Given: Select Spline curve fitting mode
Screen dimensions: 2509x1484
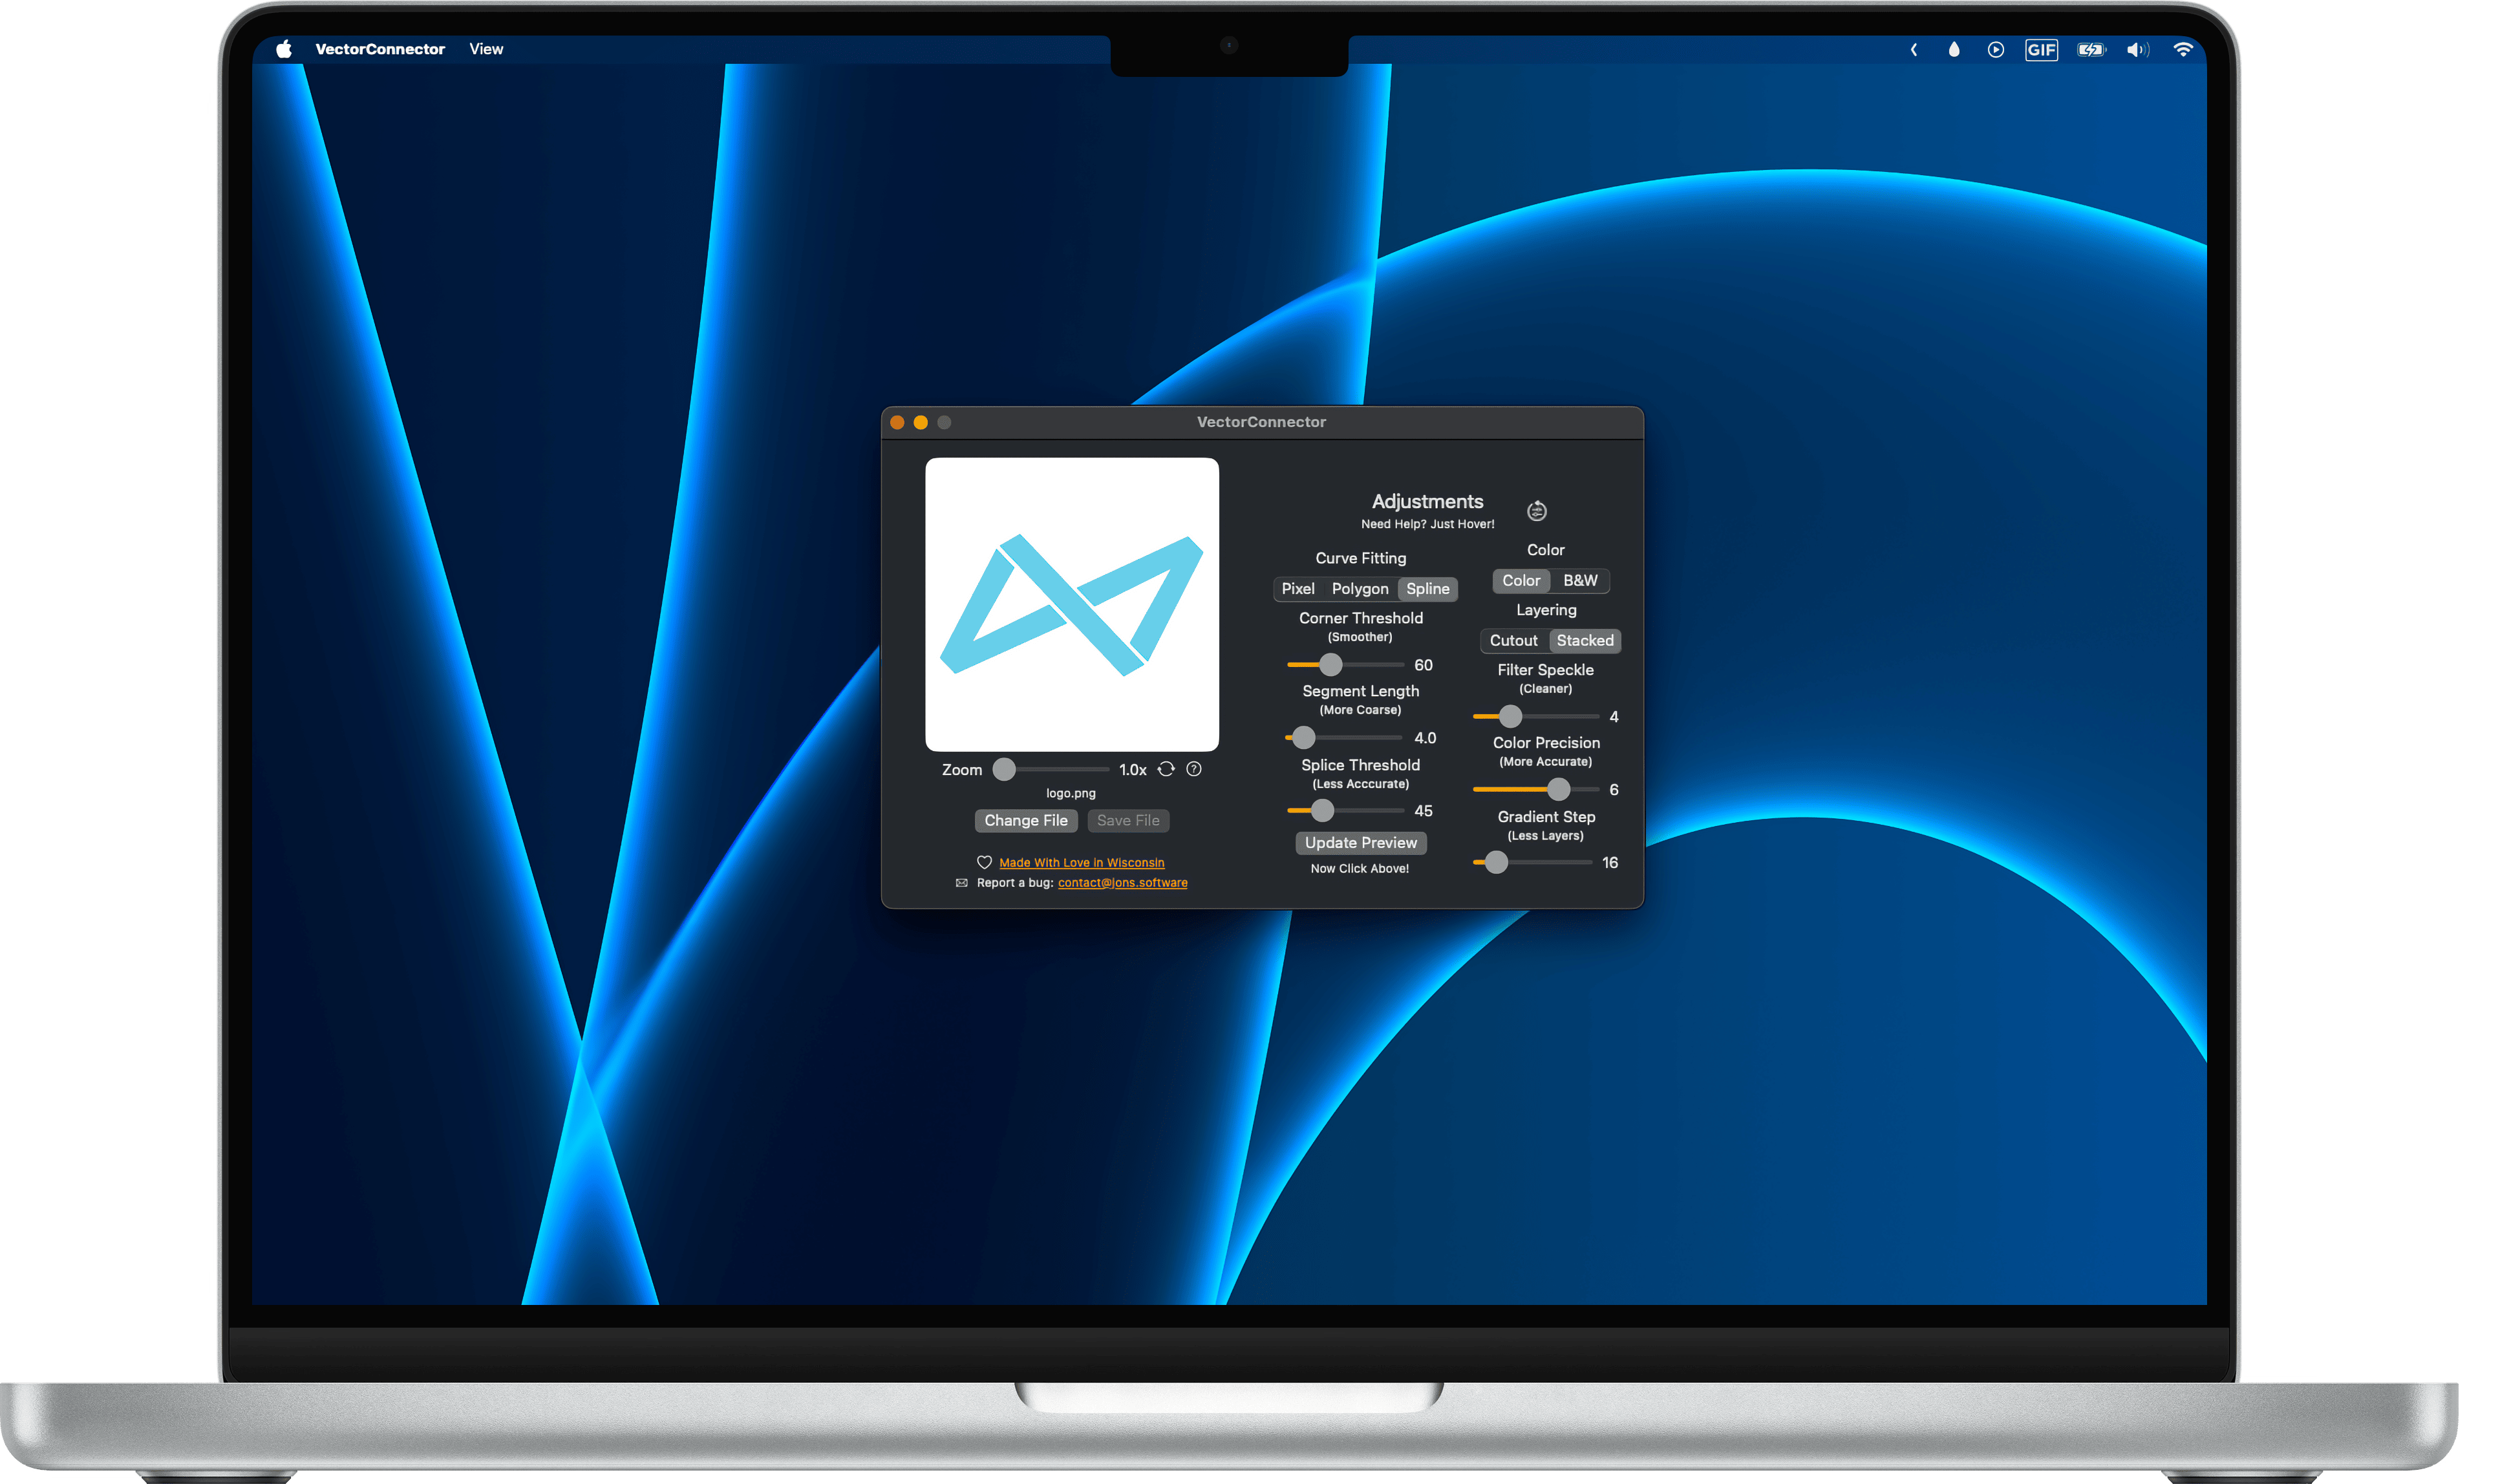Looking at the screenshot, I should (1428, 589).
